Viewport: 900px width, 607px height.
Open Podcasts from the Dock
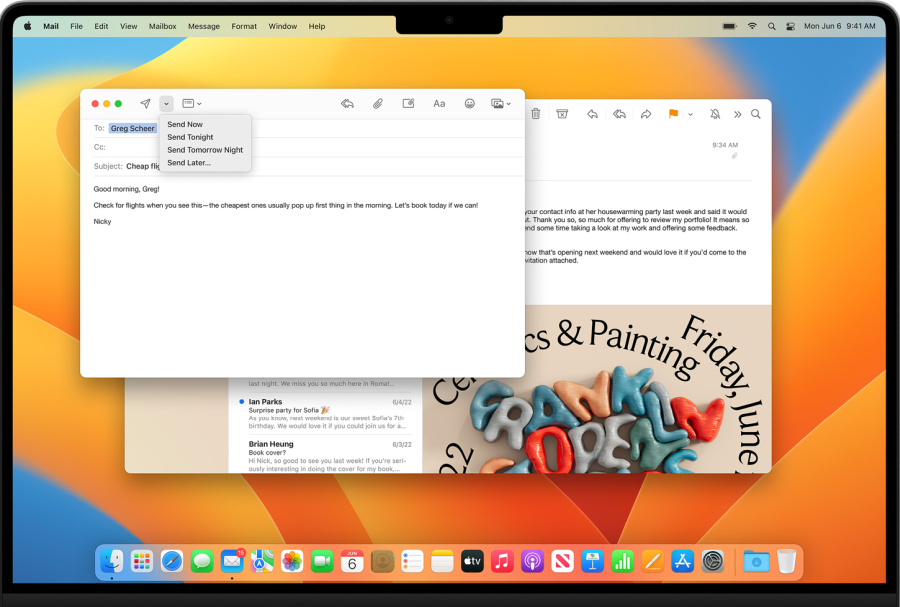tap(532, 561)
